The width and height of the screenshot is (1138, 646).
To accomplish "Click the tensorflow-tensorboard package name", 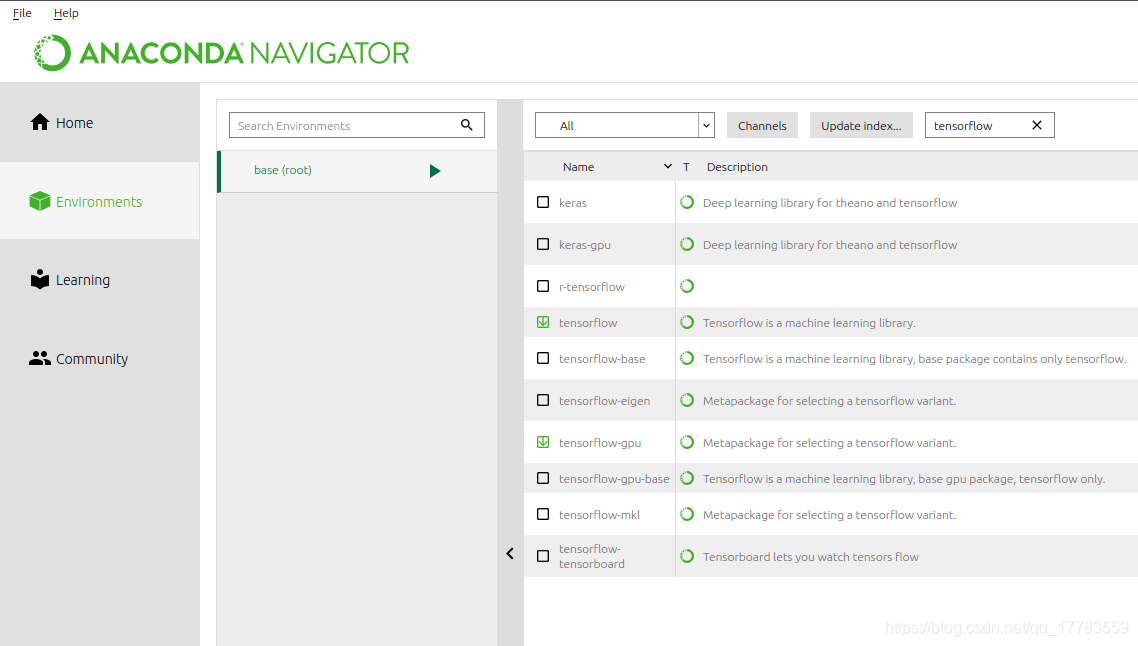I will [x=591, y=557].
